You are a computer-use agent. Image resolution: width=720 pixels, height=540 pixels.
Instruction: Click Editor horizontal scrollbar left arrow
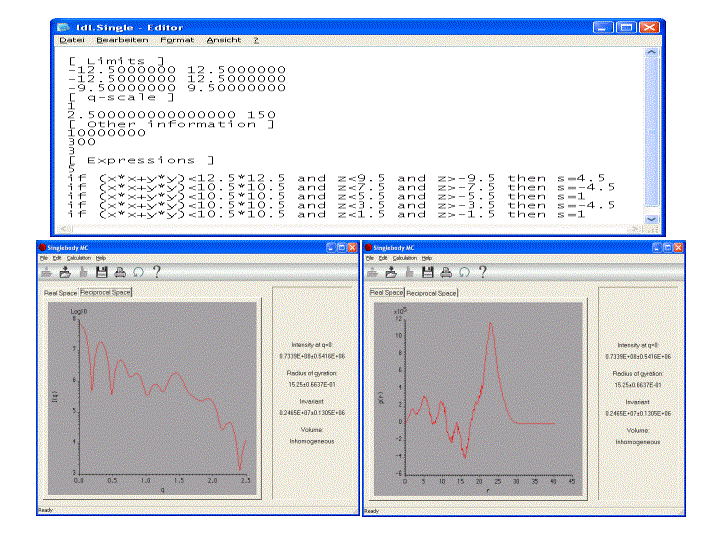point(65,229)
